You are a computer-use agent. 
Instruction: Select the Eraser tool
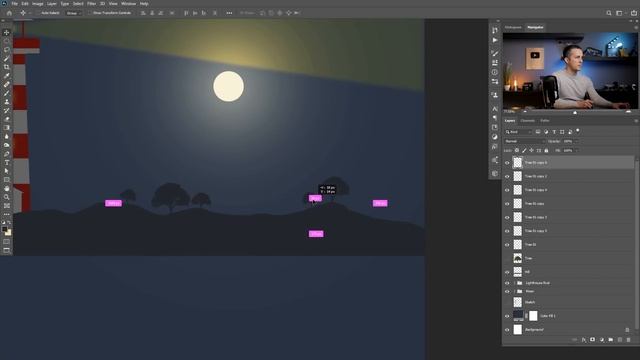coord(7,119)
